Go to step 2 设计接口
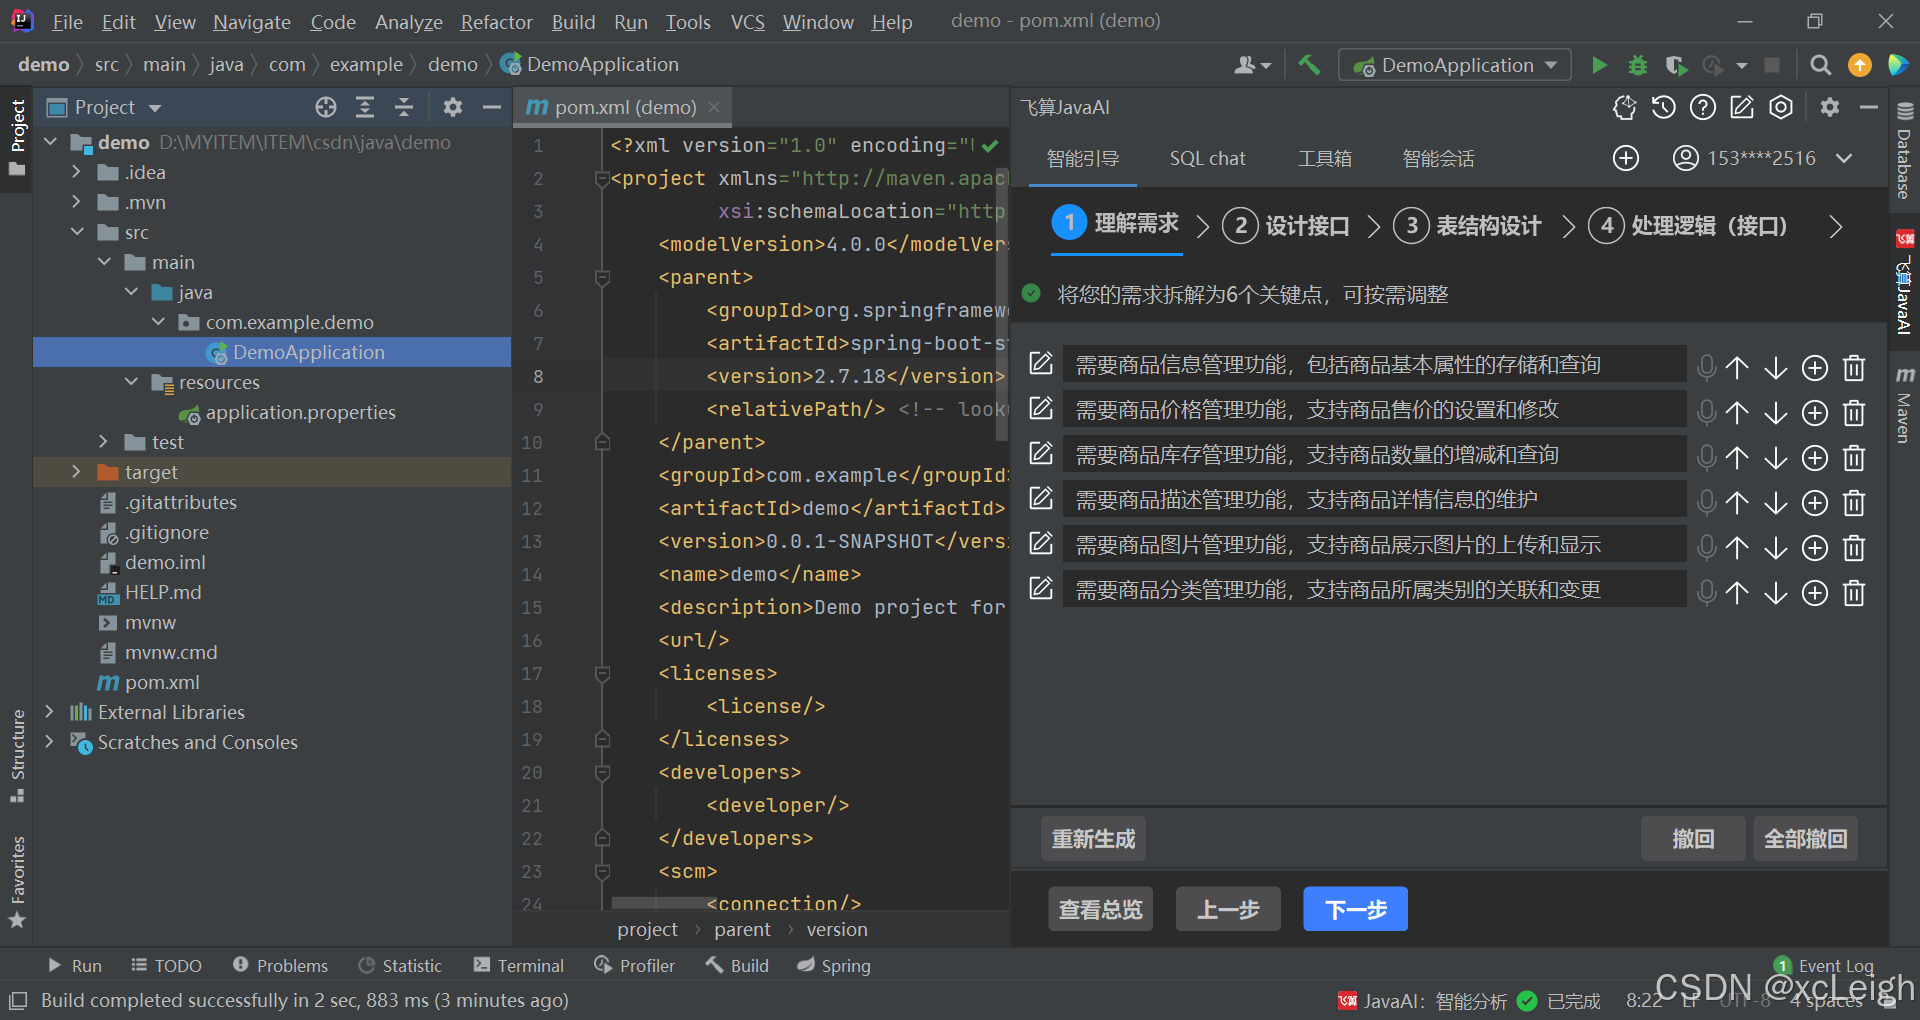The width and height of the screenshot is (1920, 1020). point(1286,225)
